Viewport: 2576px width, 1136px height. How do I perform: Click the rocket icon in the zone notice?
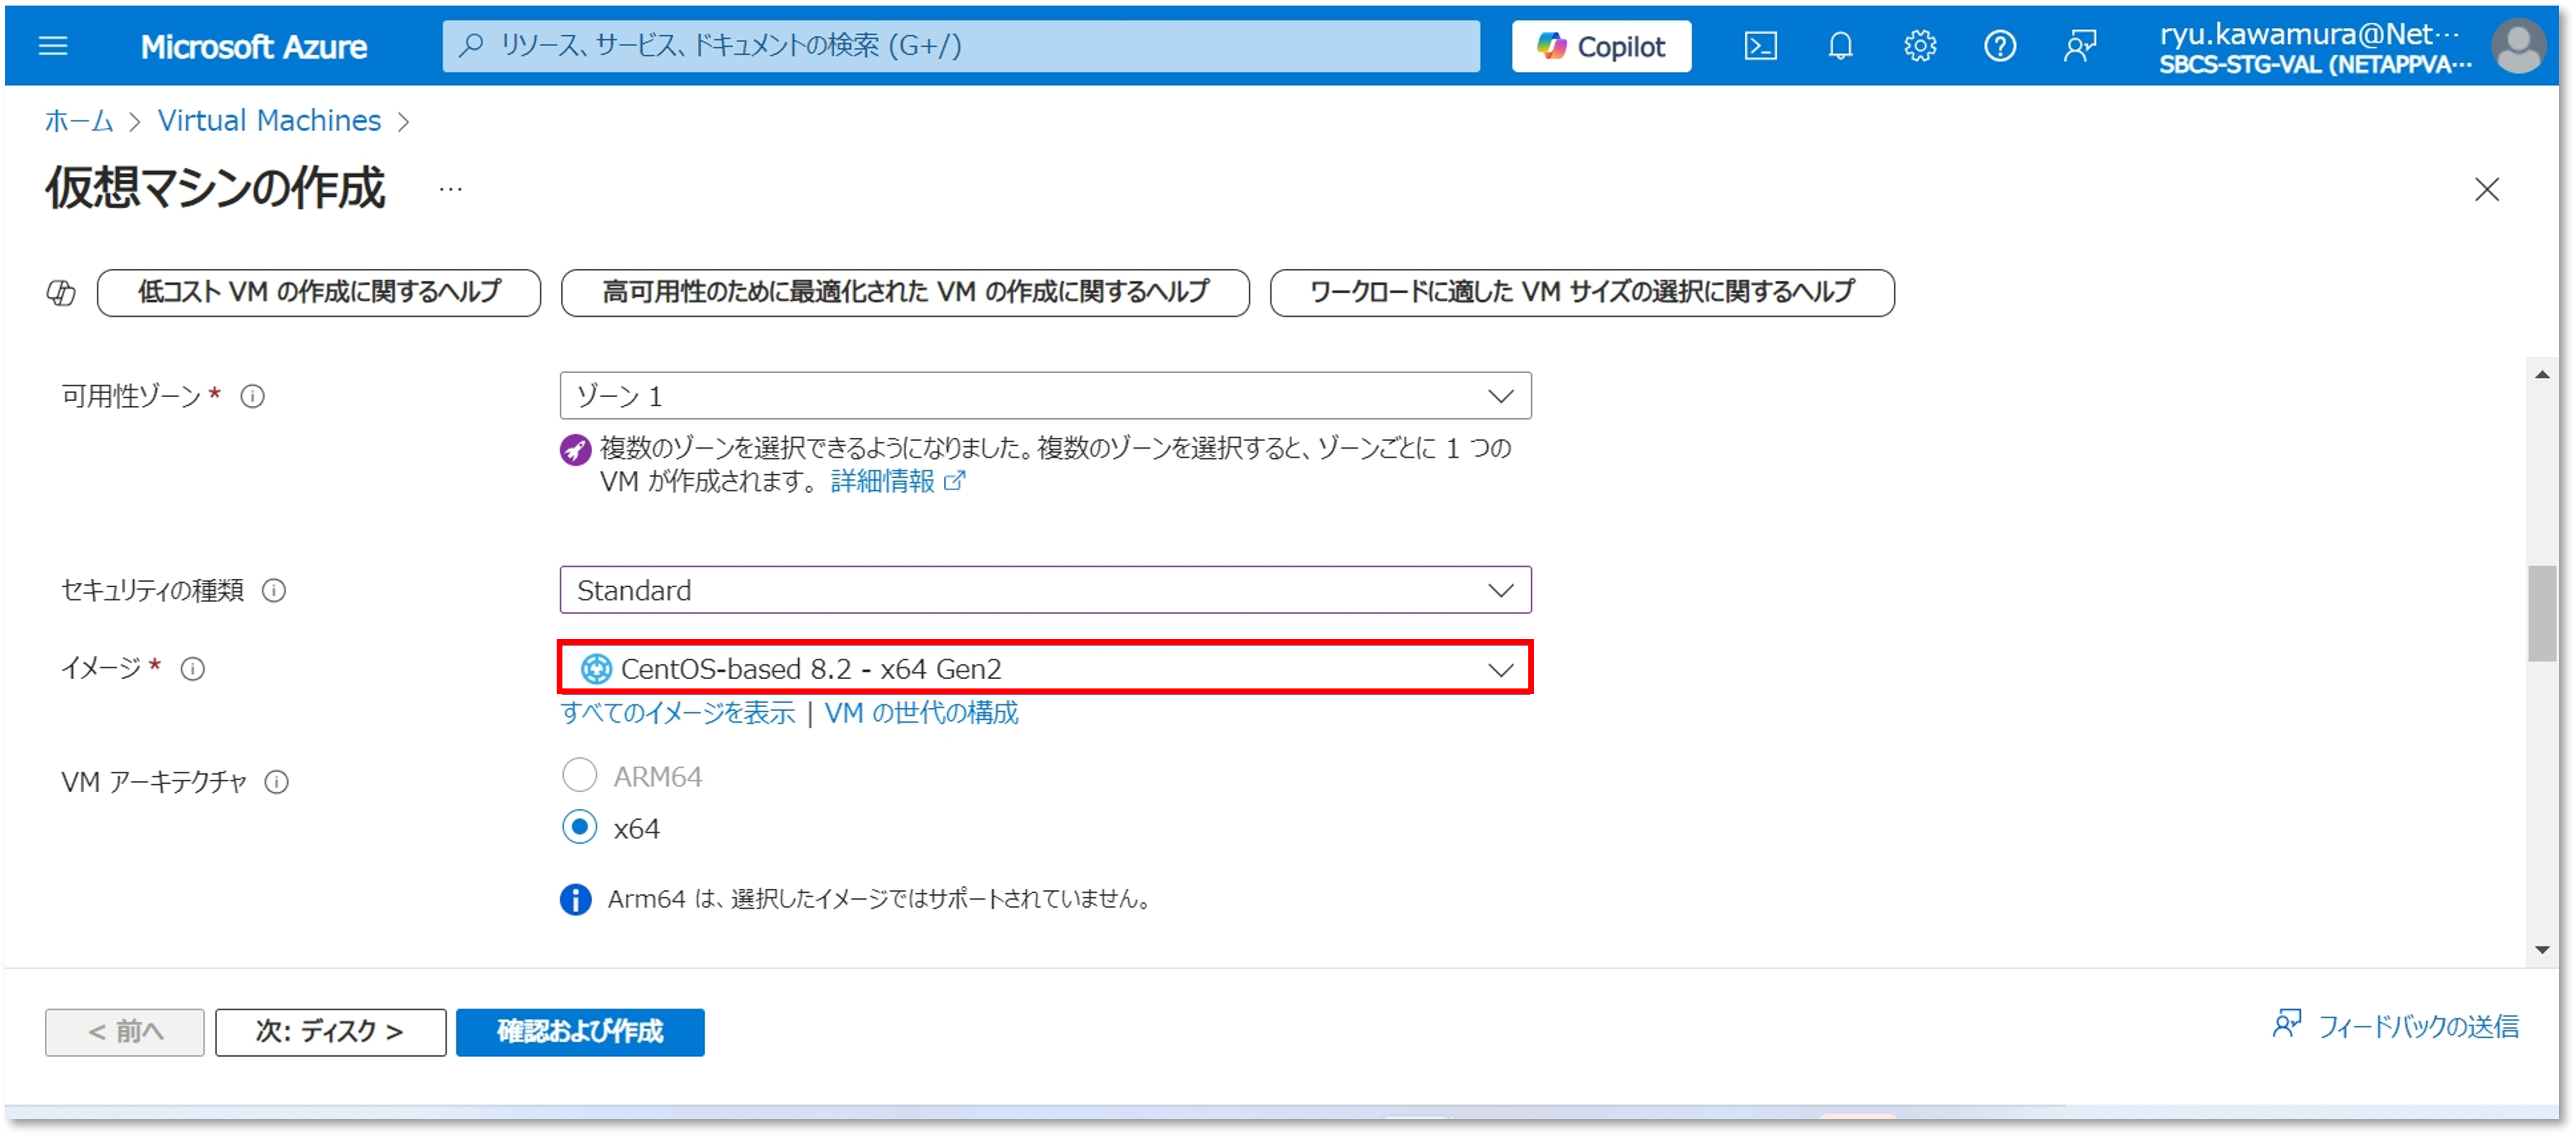[x=575, y=450]
